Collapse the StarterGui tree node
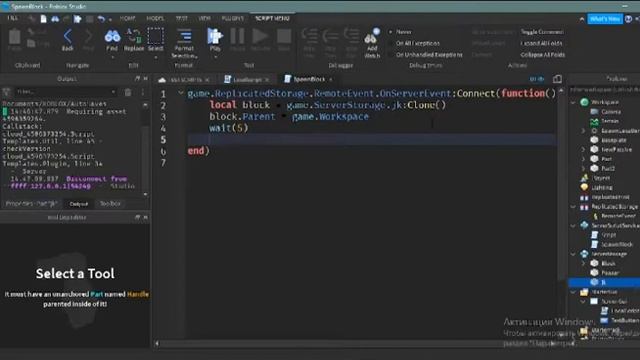The height and width of the screenshot is (360, 640). [573, 292]
